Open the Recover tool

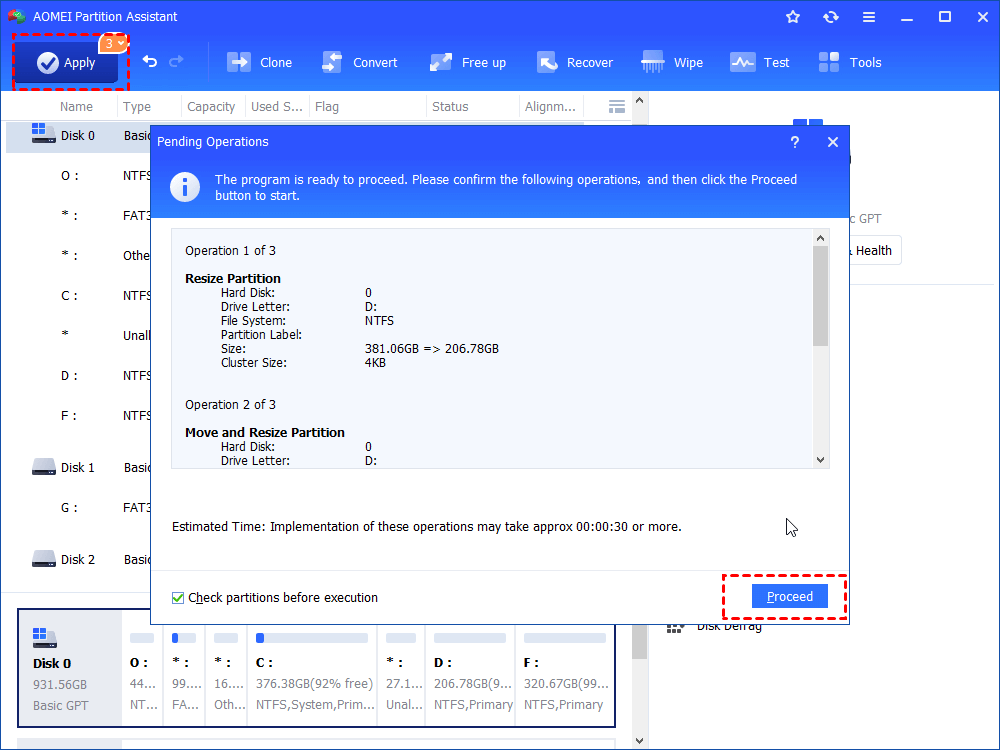(575, 62)
